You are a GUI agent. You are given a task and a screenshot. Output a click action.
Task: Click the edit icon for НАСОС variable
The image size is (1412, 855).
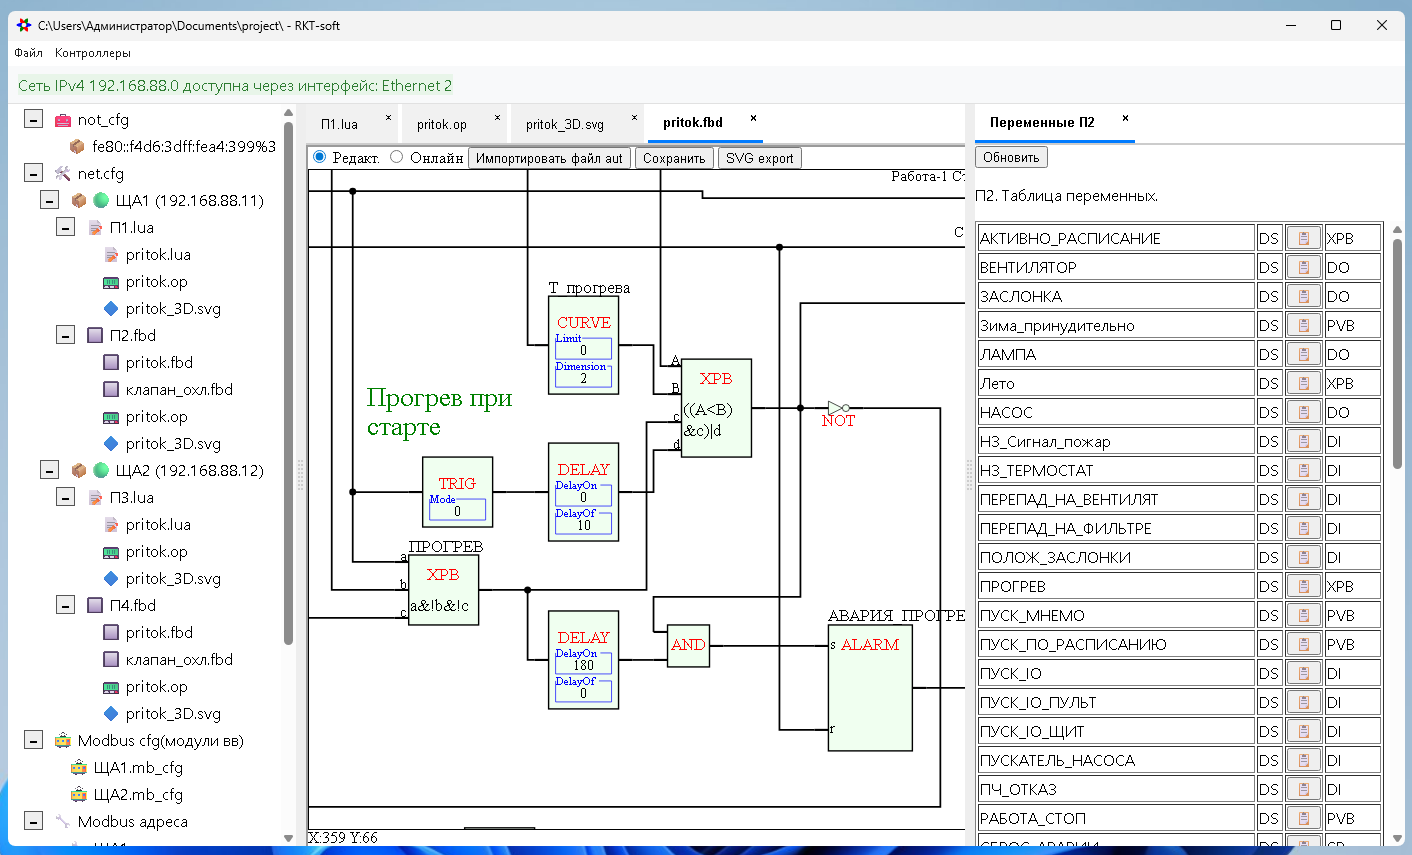(x=1303, y=413)
